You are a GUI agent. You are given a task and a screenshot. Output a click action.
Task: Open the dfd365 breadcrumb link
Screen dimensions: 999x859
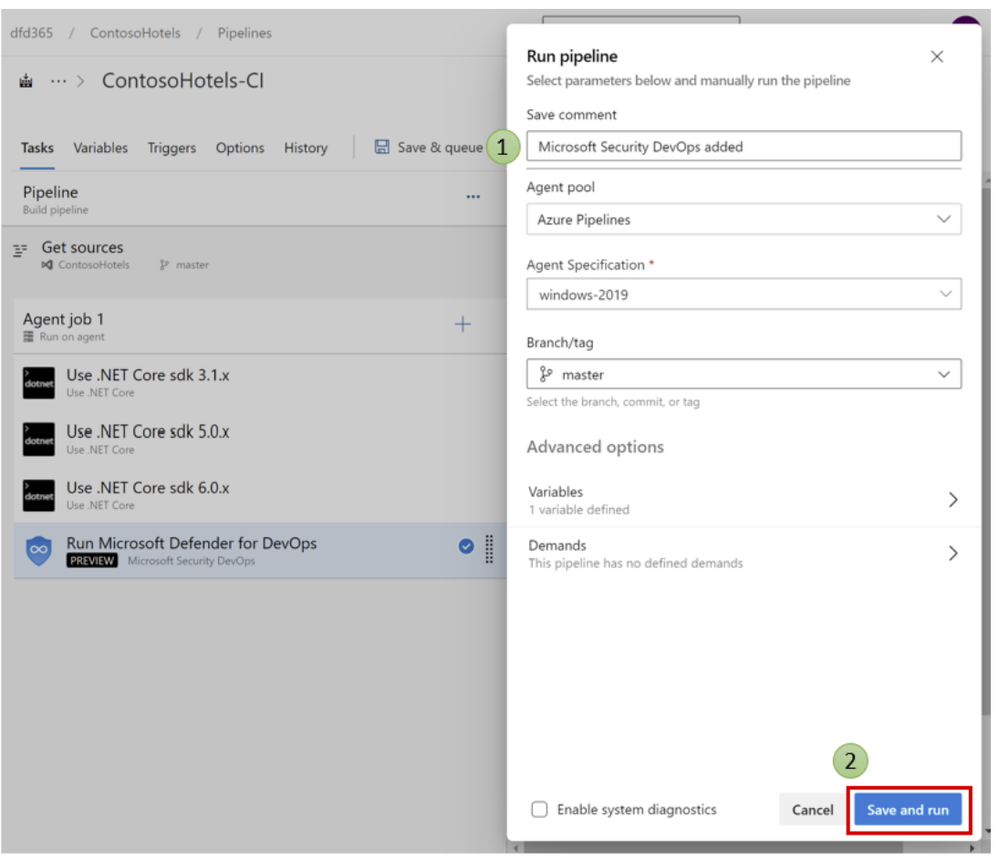pyautogui.click(x=32, y=32)
